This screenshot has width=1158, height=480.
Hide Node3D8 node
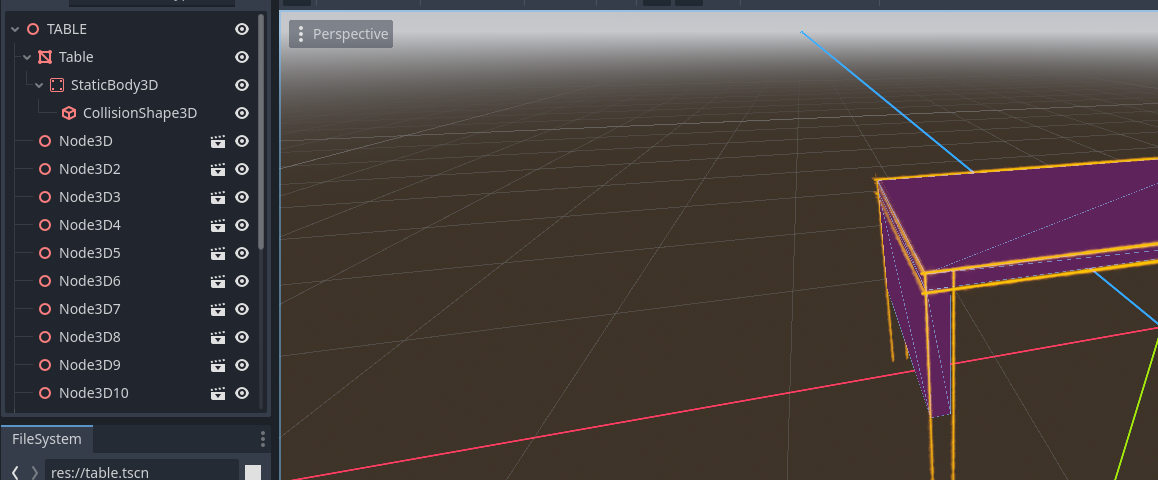click(241, 337)
